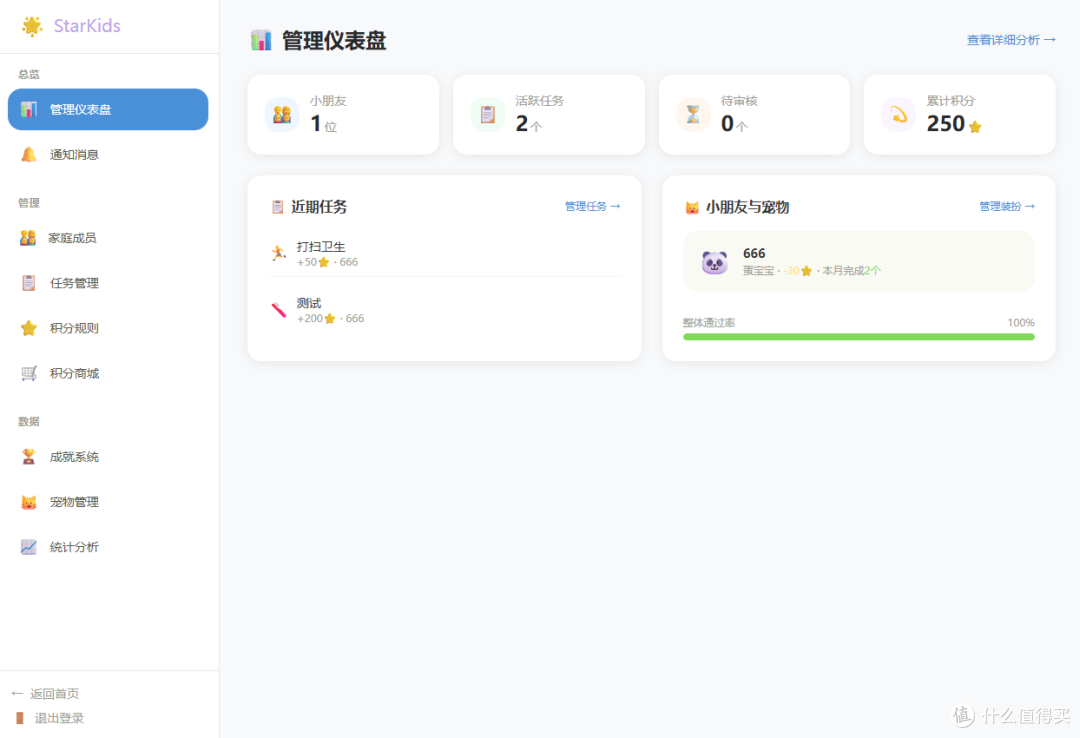The width and height of the screenshot is (1080, 738).
Task: Click 管理装扮 link
Action: click(x=1007, y=206)
